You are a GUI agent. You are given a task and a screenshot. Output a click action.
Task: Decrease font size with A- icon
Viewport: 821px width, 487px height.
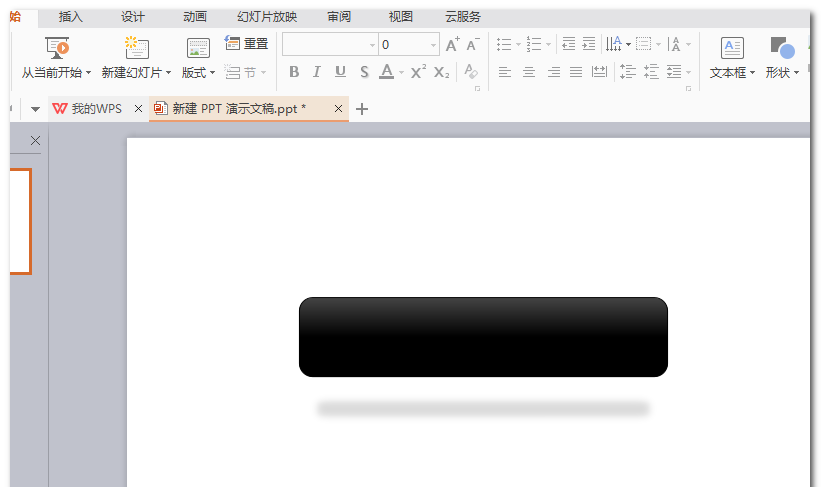pos(473,45)
